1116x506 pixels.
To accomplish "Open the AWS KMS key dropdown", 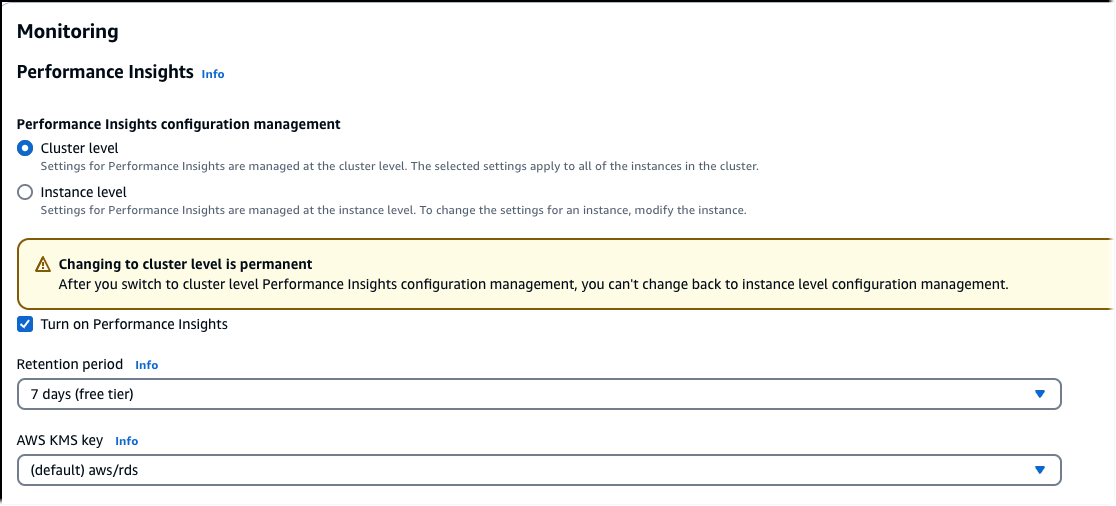I will pyautogui.click(x=539, y=470).
